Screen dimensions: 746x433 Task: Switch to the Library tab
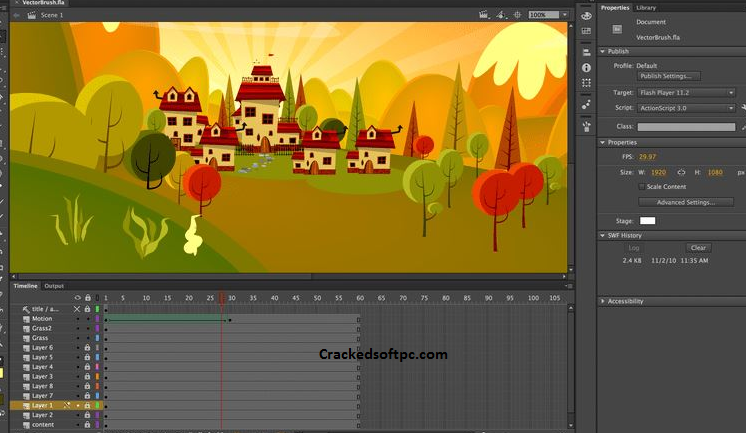pyautogui.click(x=646, y=8)
